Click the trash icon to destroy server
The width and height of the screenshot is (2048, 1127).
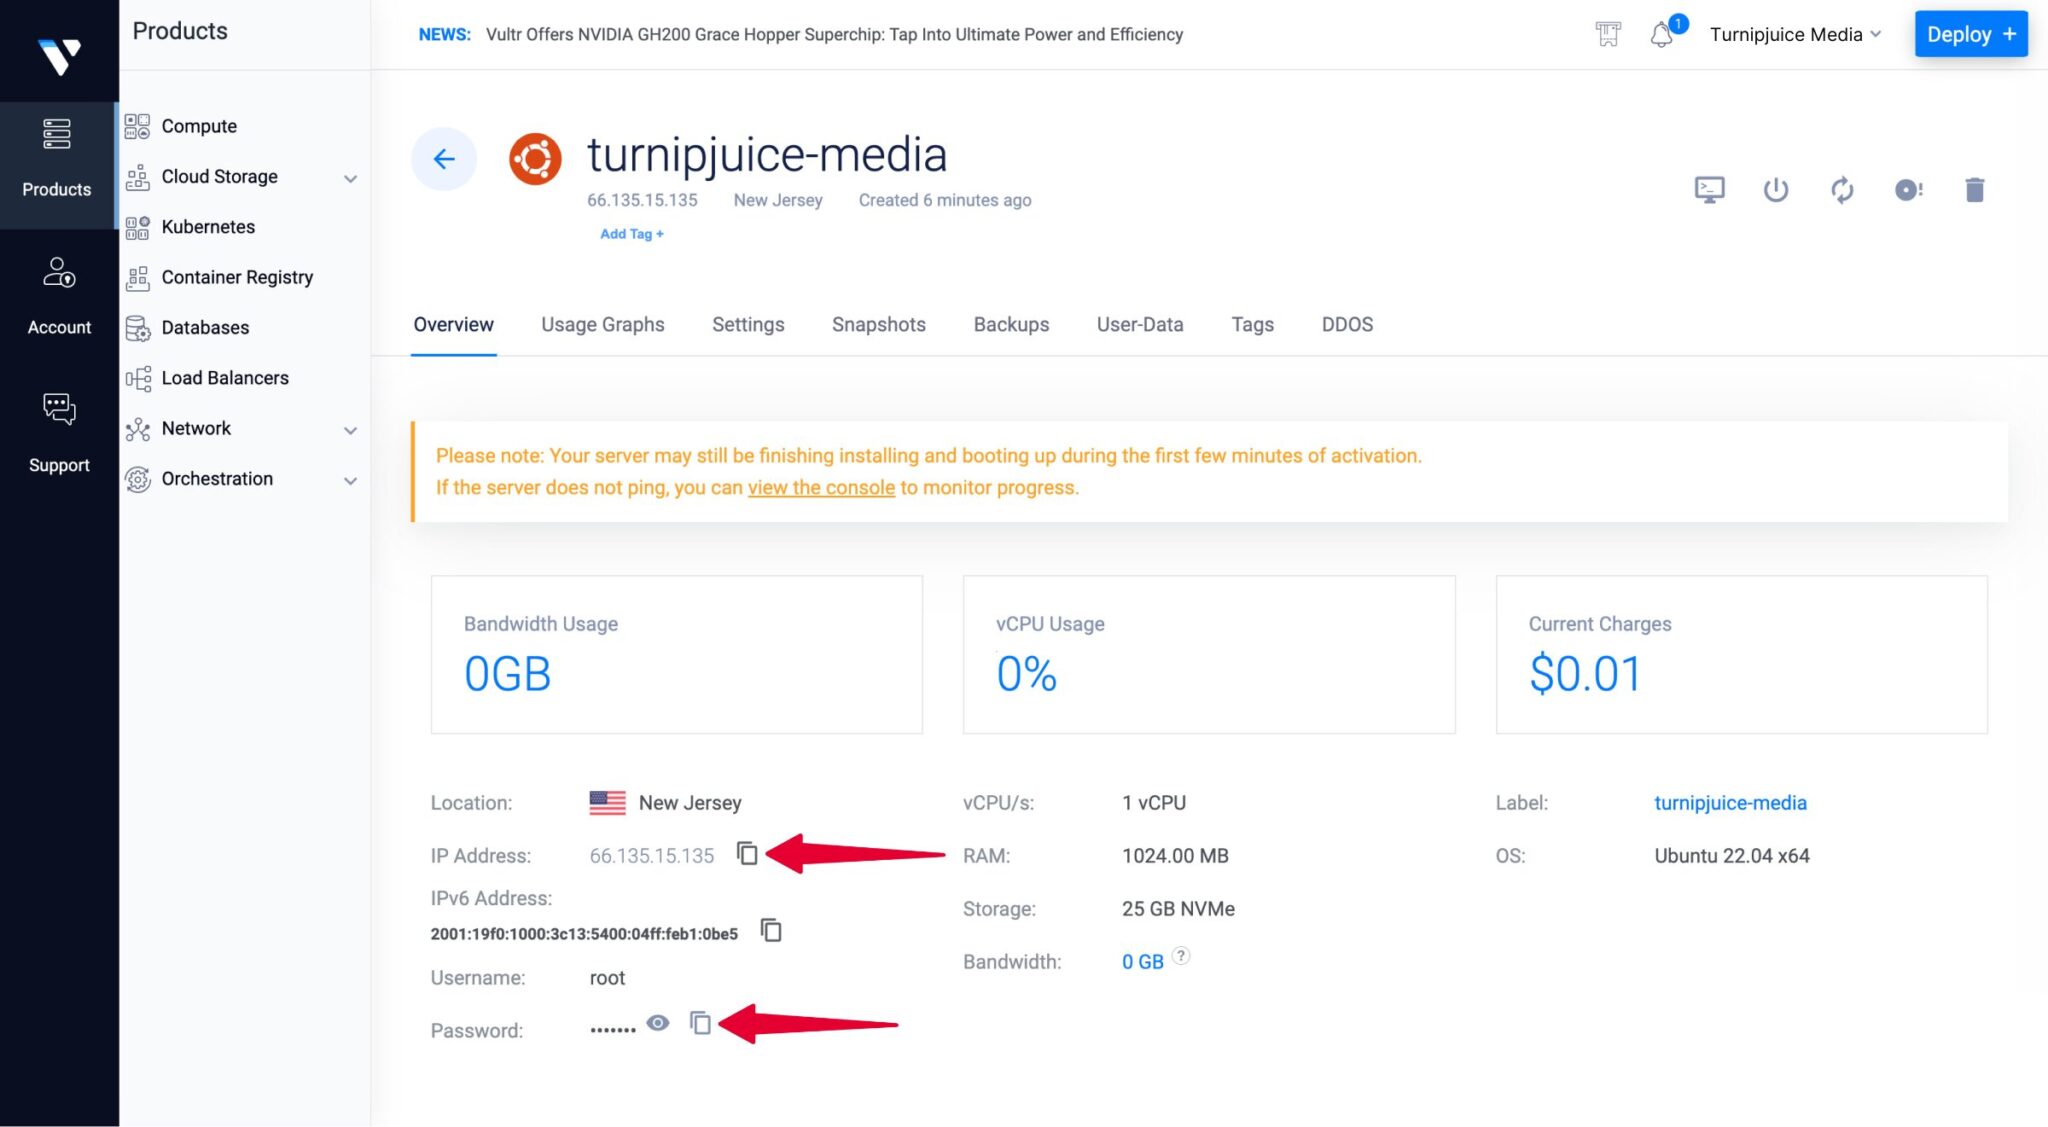1975,189
